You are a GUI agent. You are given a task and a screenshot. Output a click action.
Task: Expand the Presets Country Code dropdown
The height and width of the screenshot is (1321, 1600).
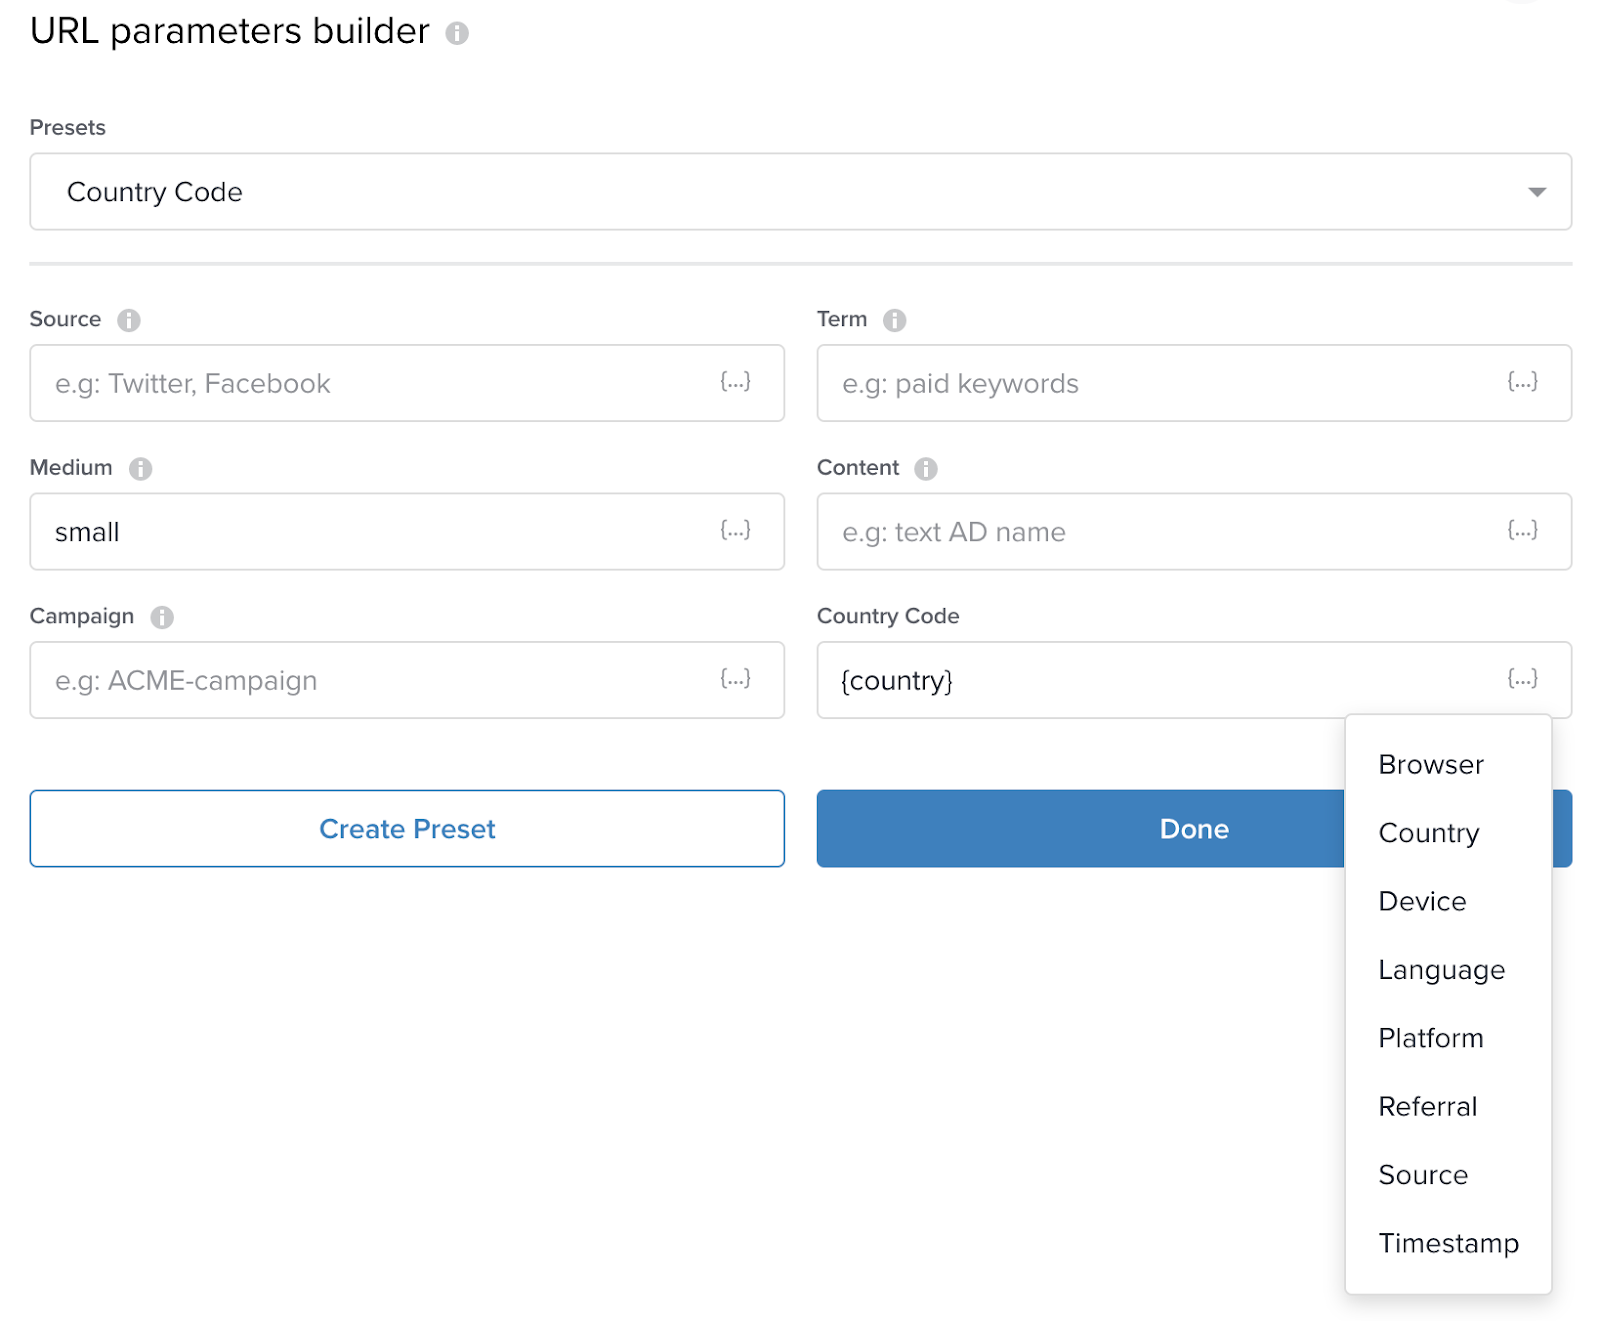(800, 192)
